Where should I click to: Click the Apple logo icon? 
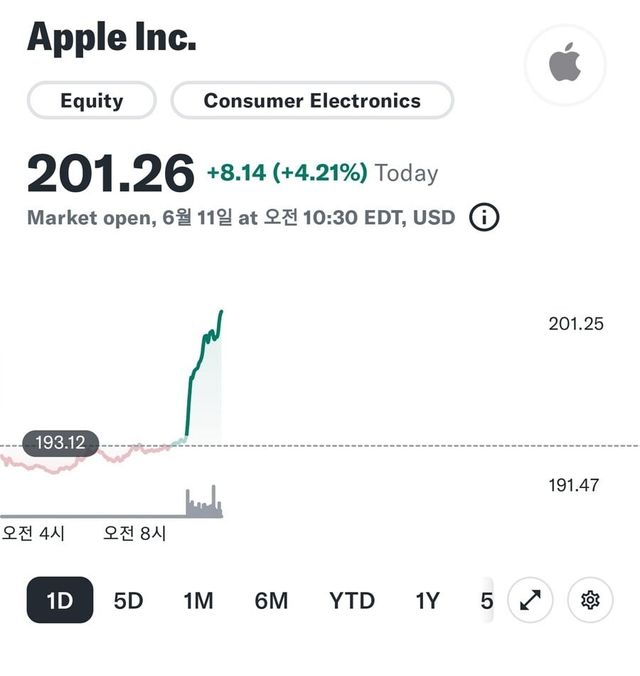point(565,66)
